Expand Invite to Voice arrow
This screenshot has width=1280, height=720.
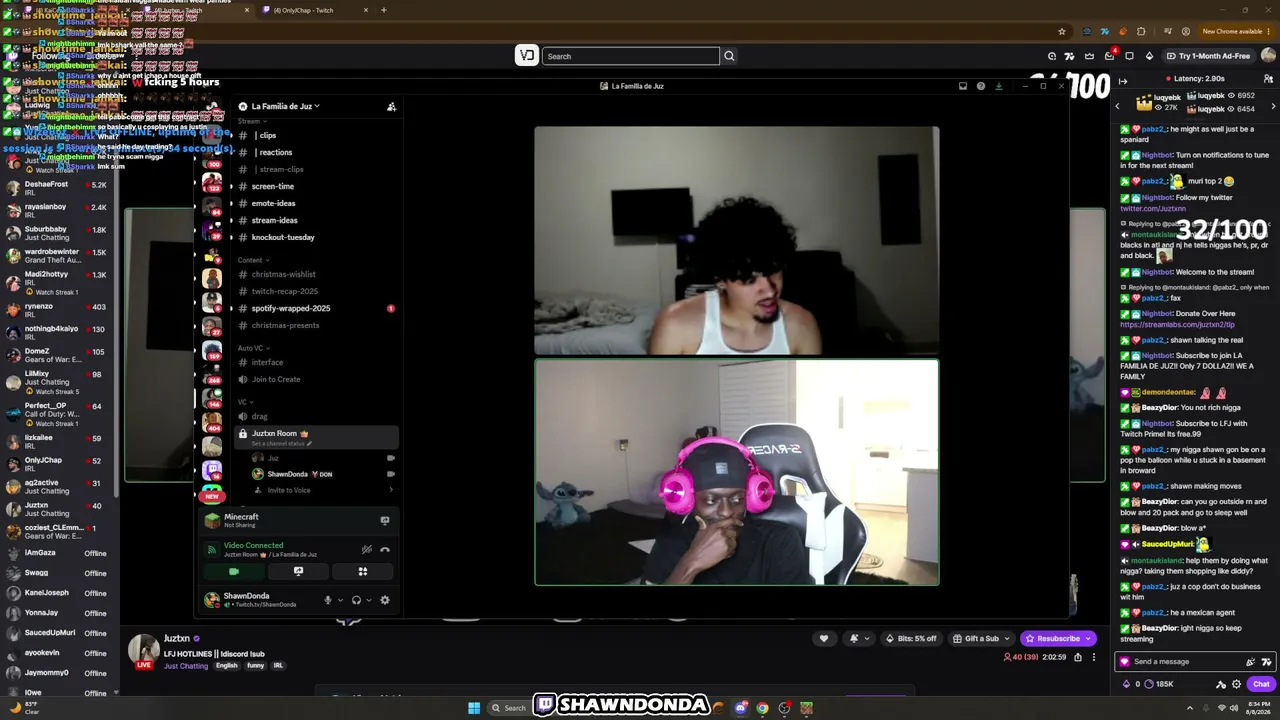390,490
